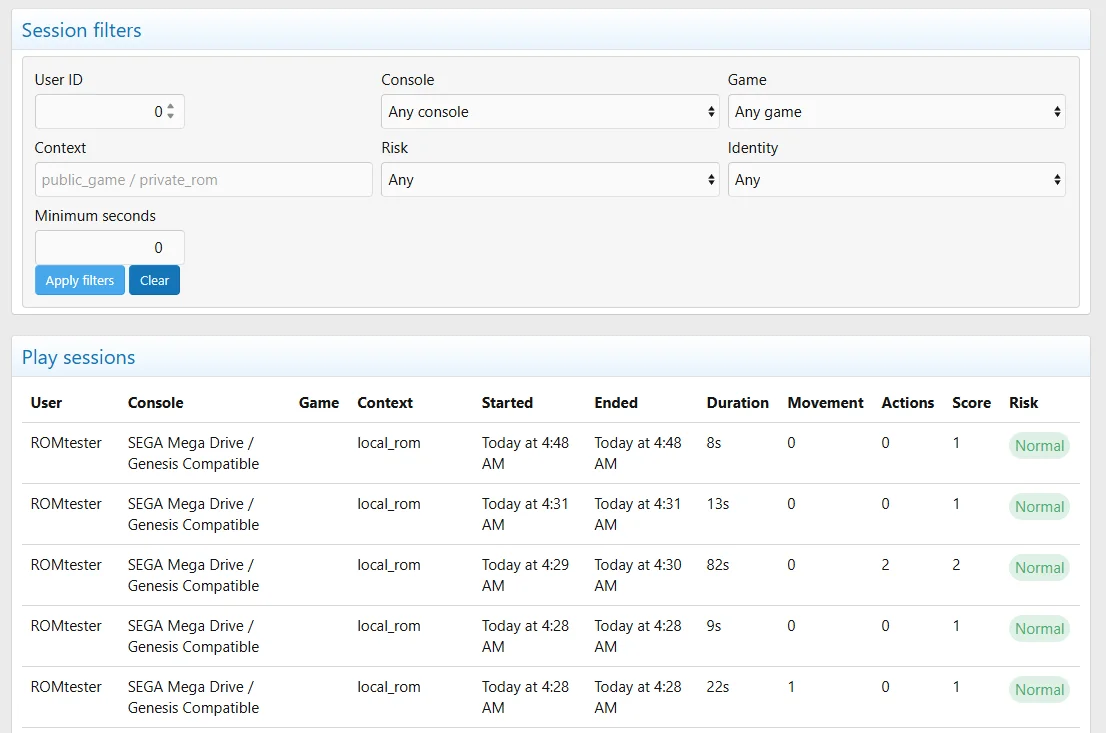Screen dimensions: 1106x733
Task: Click the Started column header
Action: (x=507, y=403)
